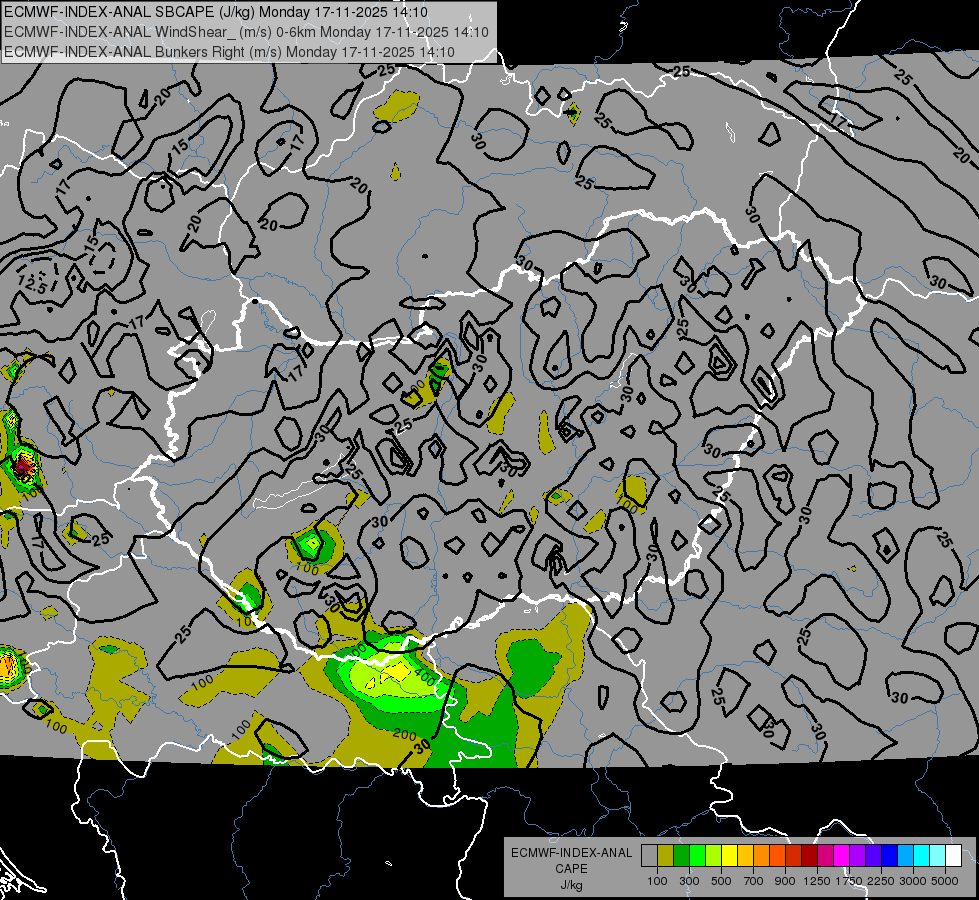Click legend value 100
Viewport: 979px width, 900px height.
657,881
